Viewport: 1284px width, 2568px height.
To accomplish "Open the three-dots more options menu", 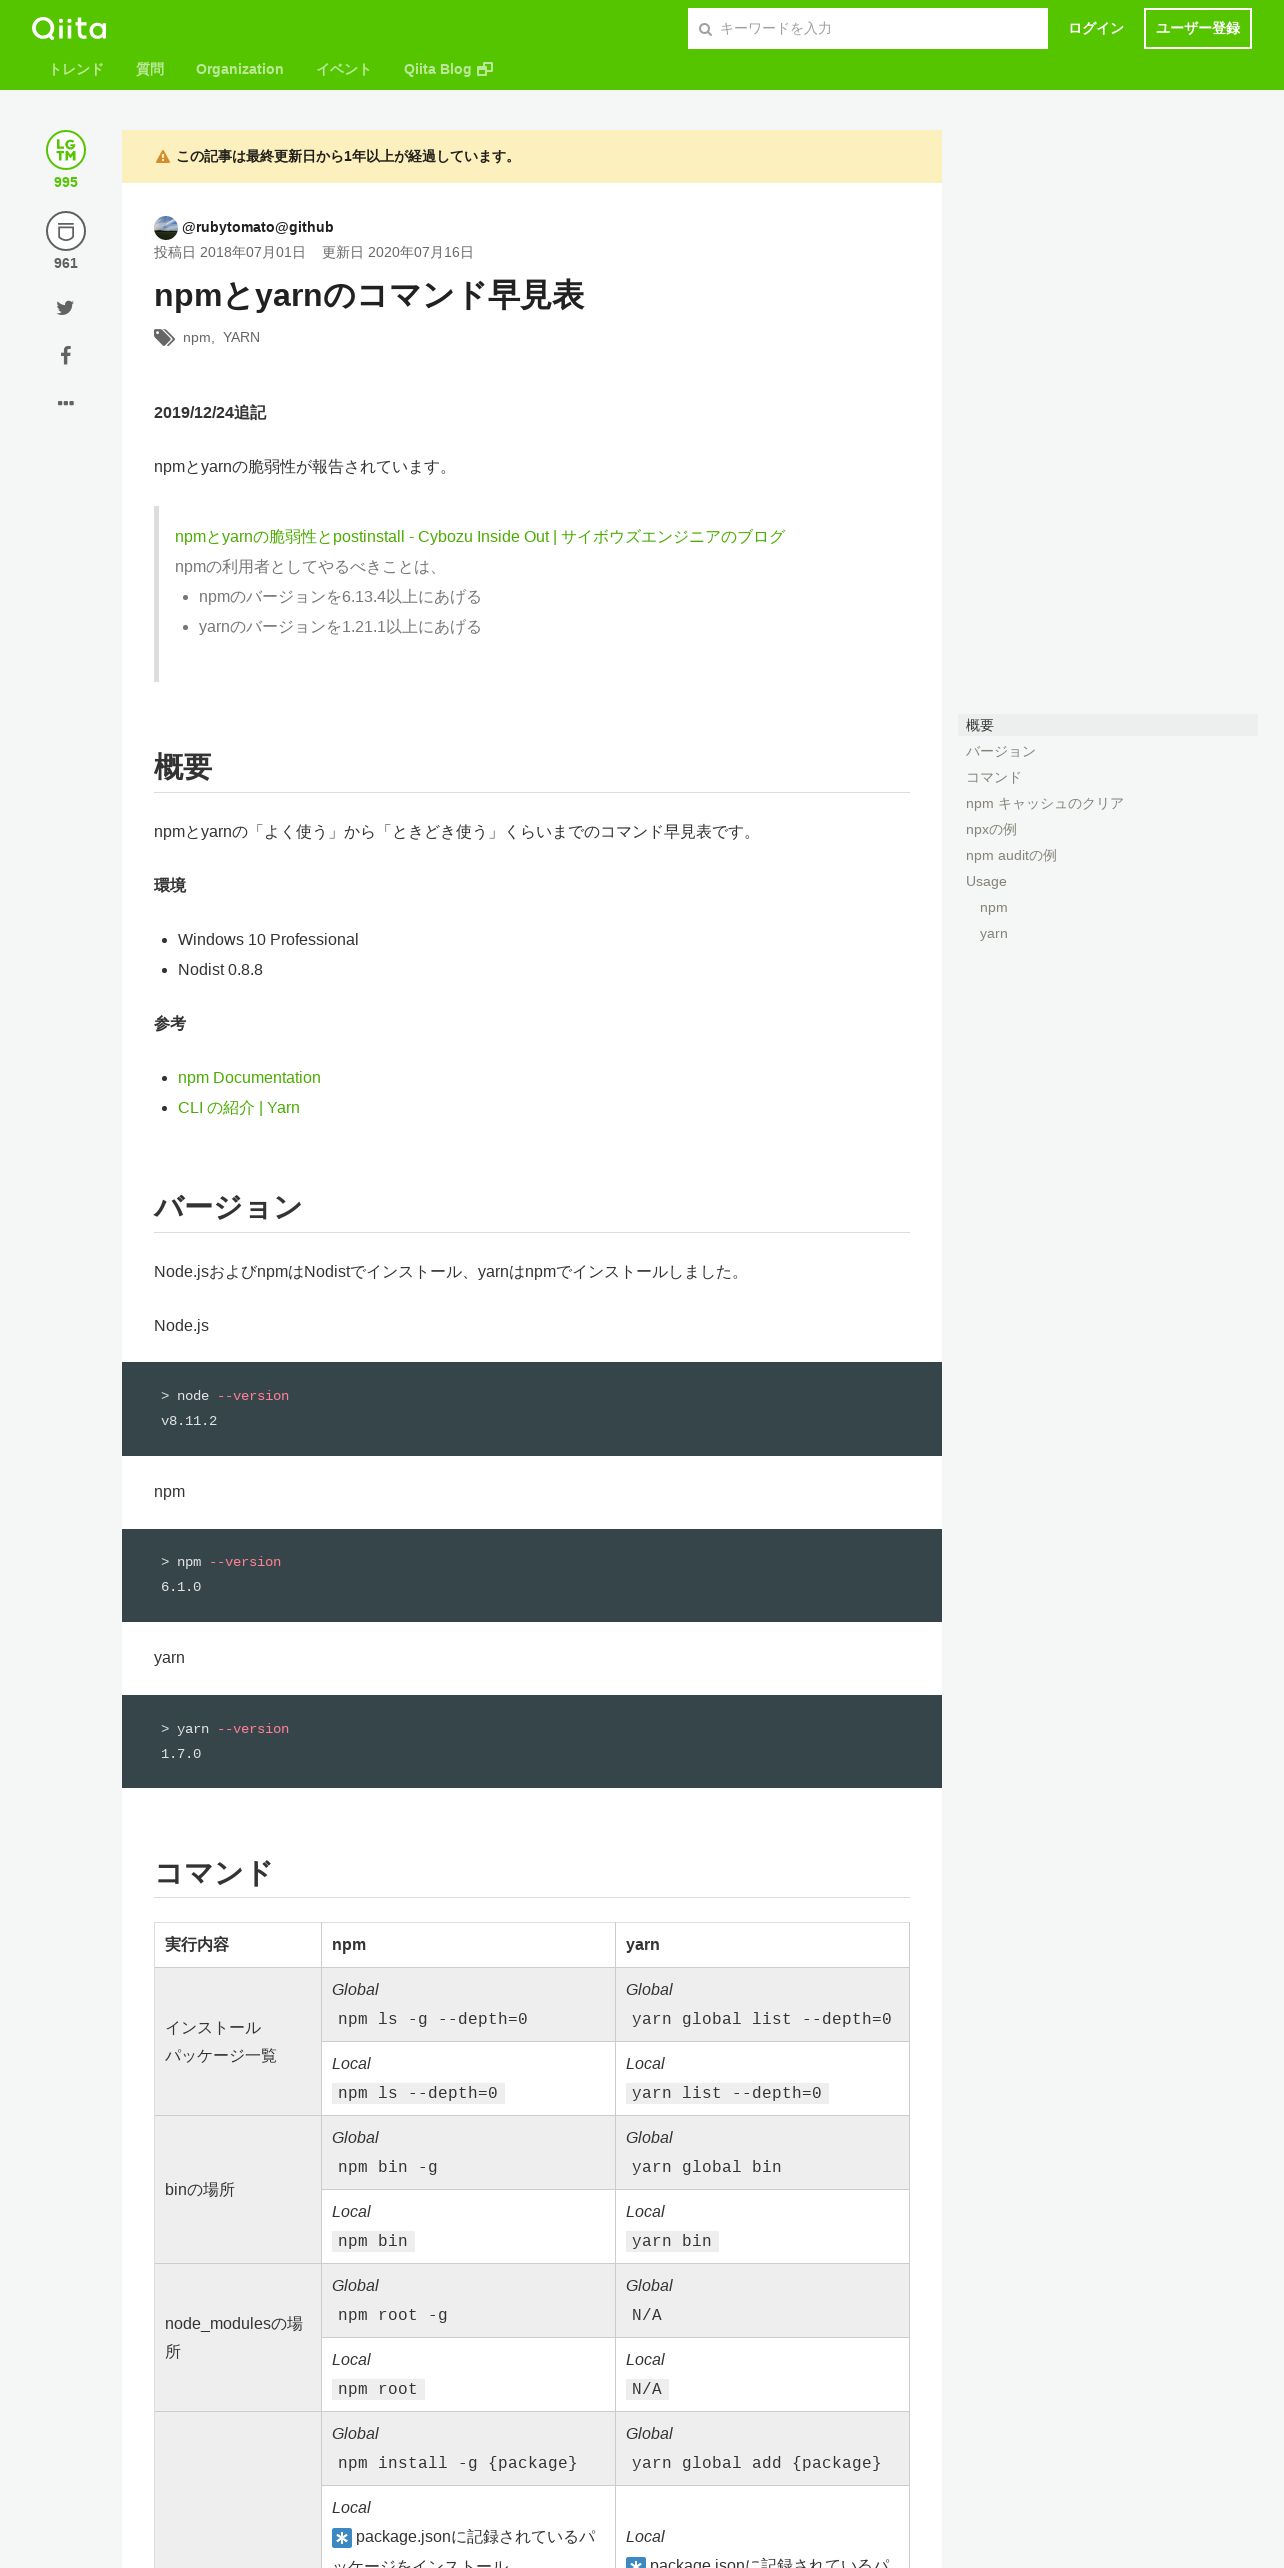I will (65, 403).
